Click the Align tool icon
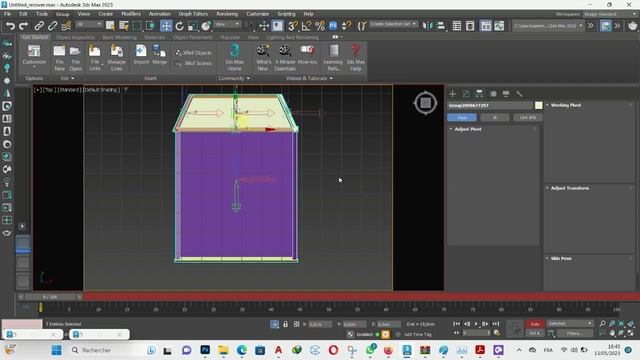The height and width of the screenshot is (360, 640). pos(441,26)
